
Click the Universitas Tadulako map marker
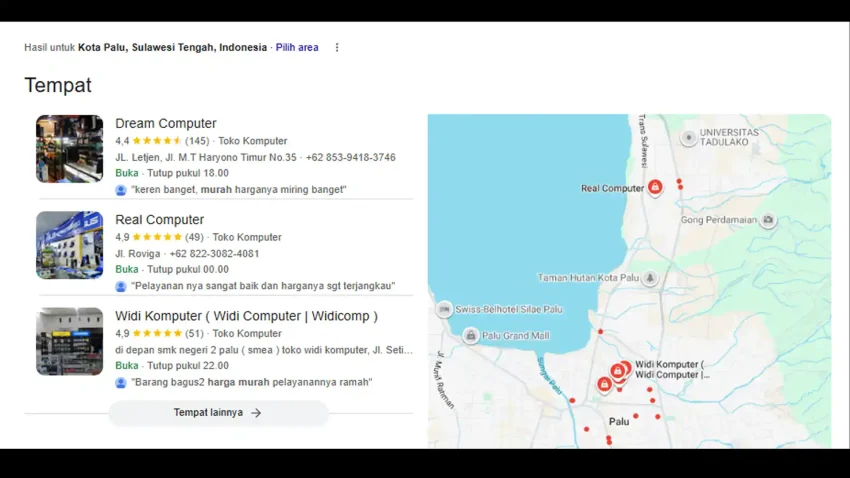click(x=688, y=138)
